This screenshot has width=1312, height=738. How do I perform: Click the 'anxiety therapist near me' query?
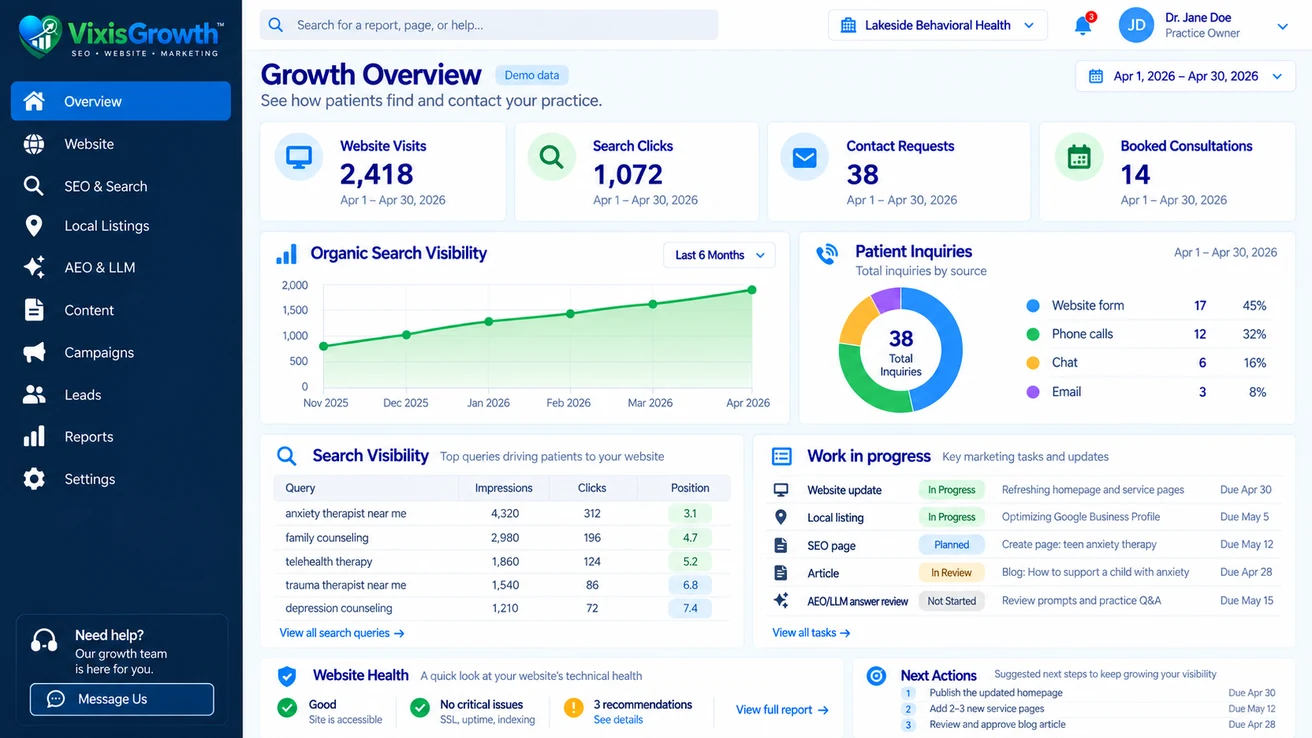[346, 514]
